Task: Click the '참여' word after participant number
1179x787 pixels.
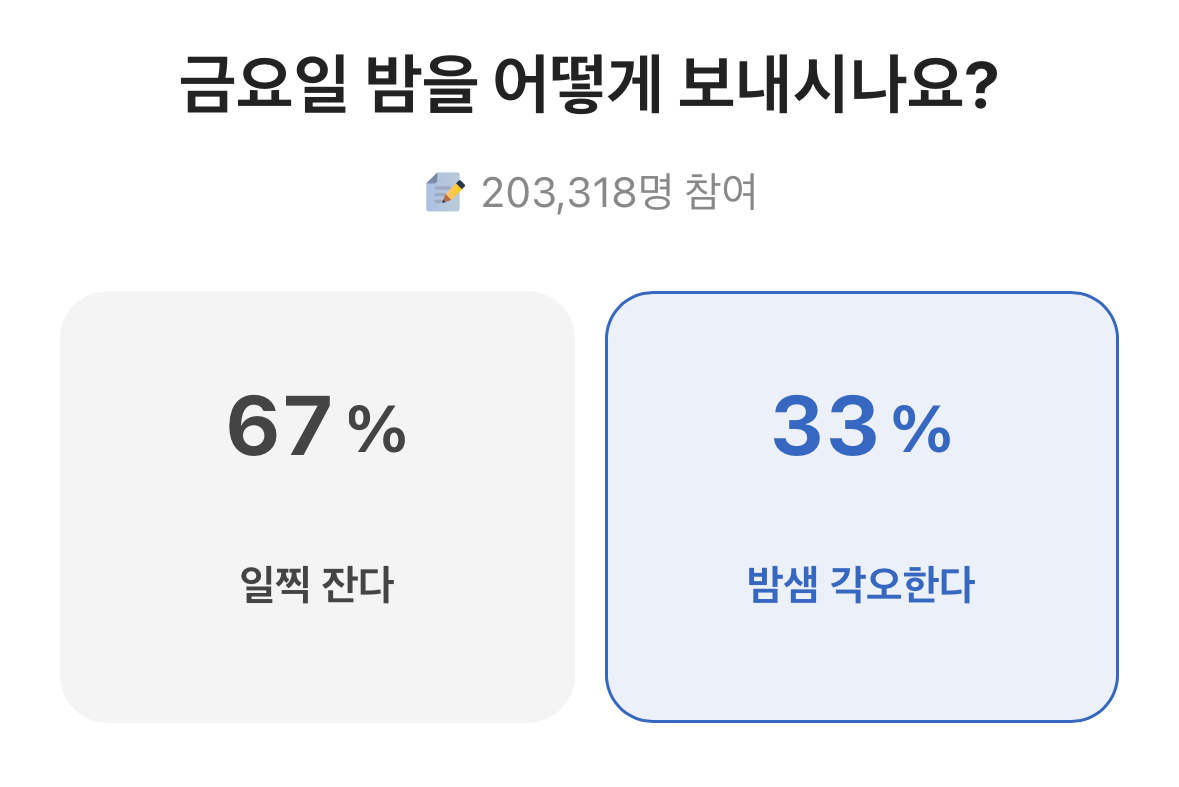Action: (721, 192)
